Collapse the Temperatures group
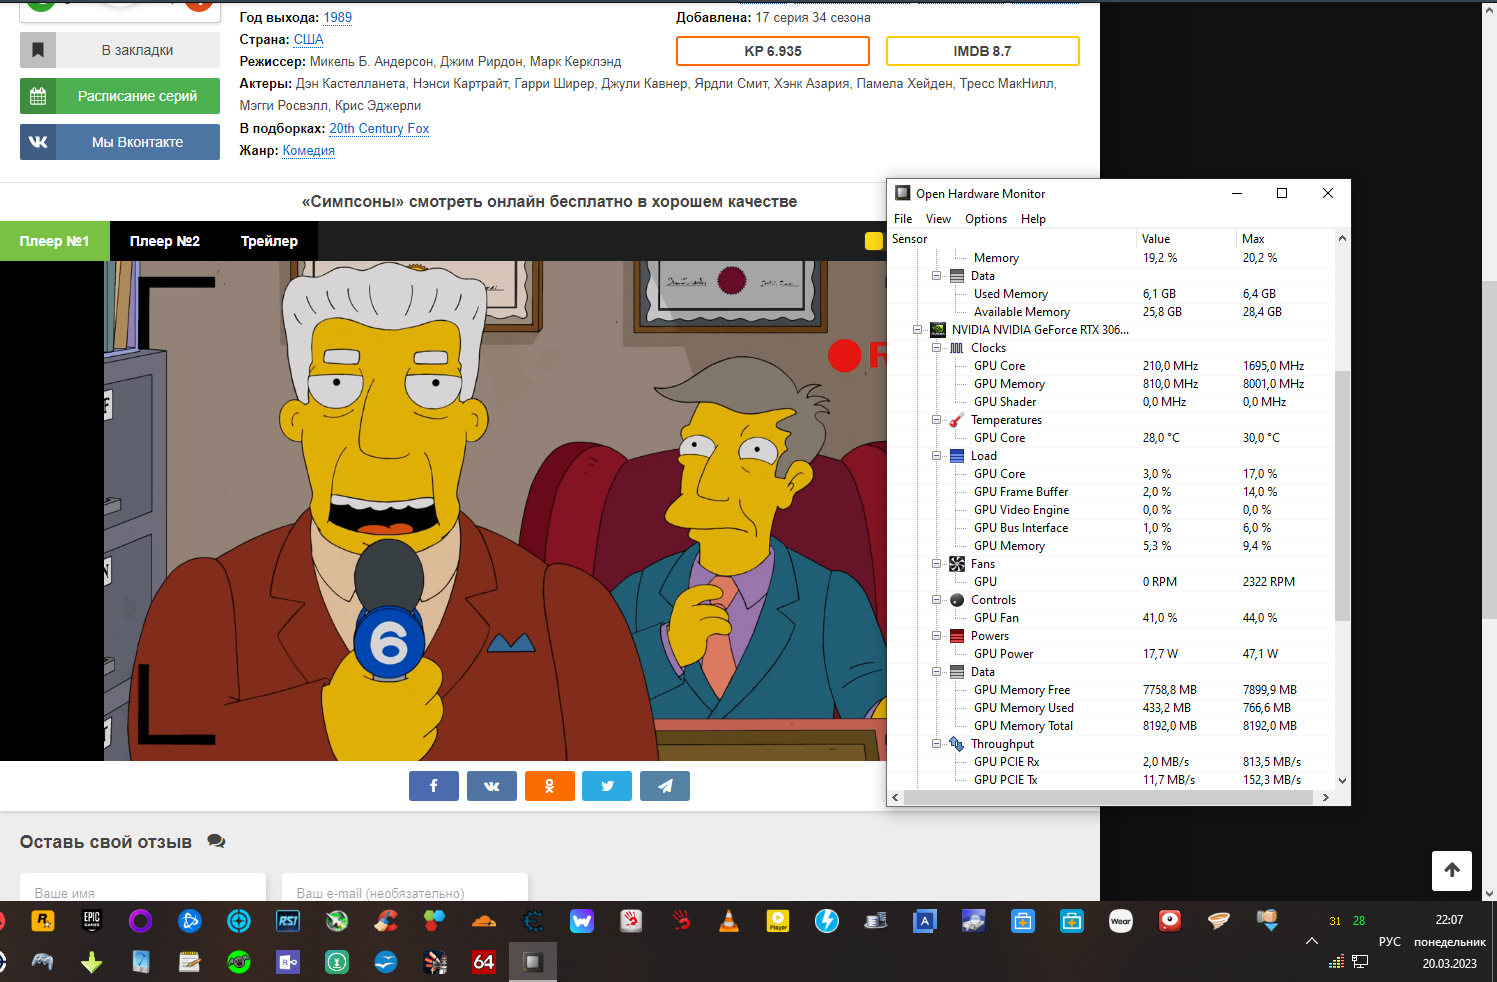The width and height of the screenshot is (1497, 982). click(937, 420)
